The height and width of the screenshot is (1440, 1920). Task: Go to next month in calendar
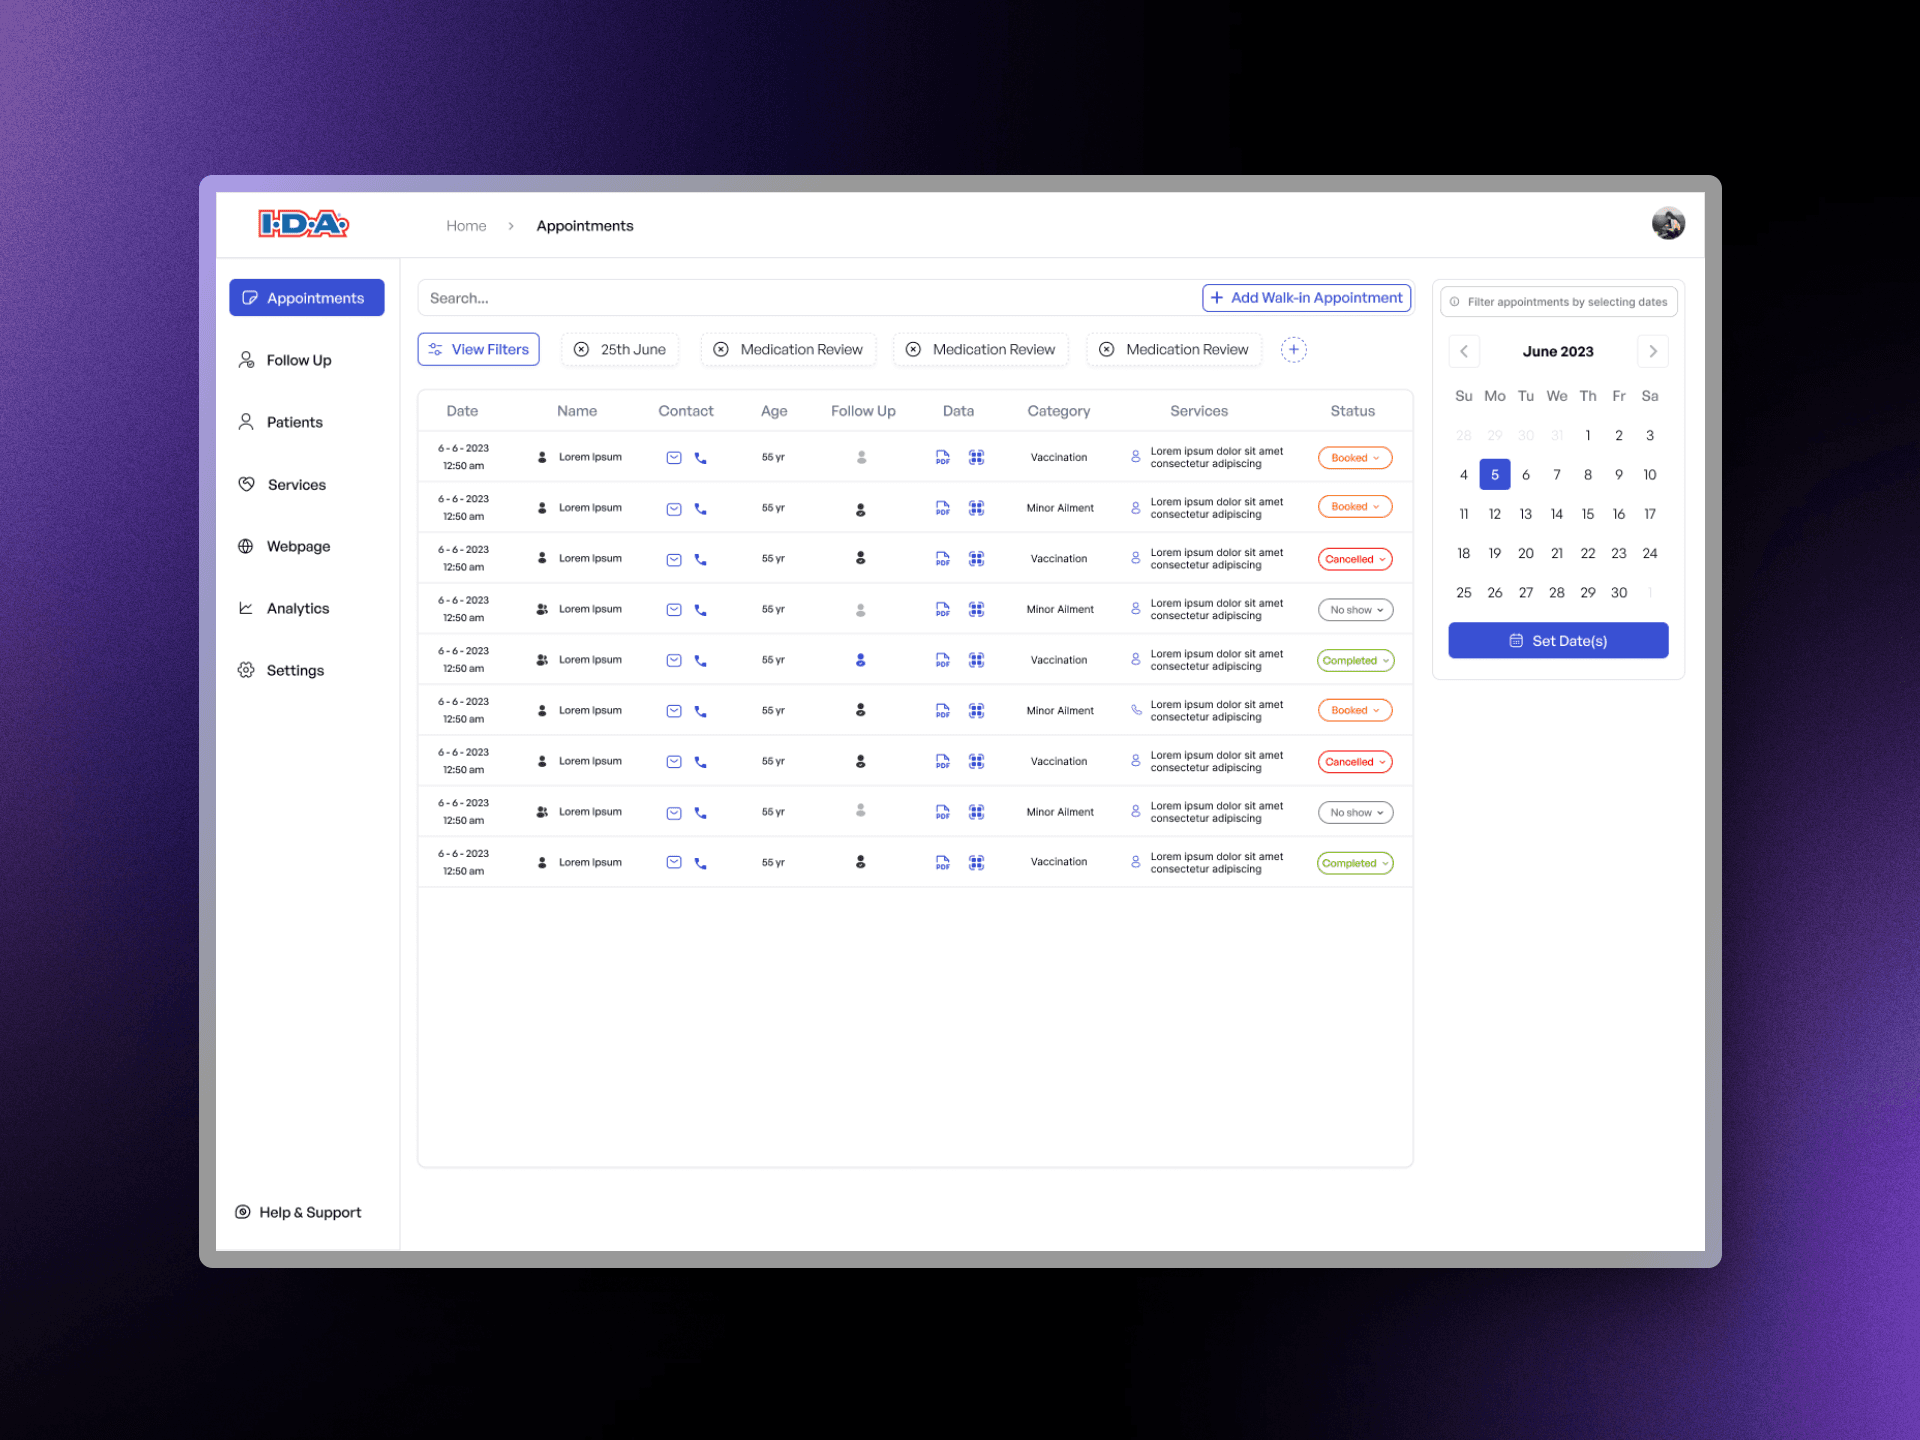(x=1652, y=351)
